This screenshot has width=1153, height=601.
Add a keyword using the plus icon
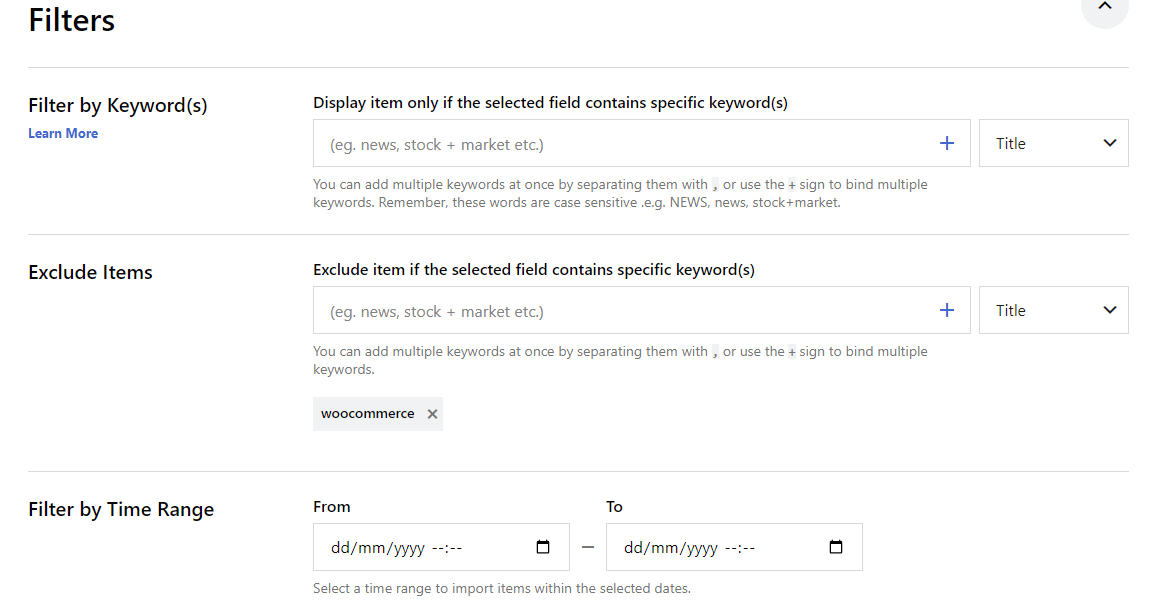point(946,143)
